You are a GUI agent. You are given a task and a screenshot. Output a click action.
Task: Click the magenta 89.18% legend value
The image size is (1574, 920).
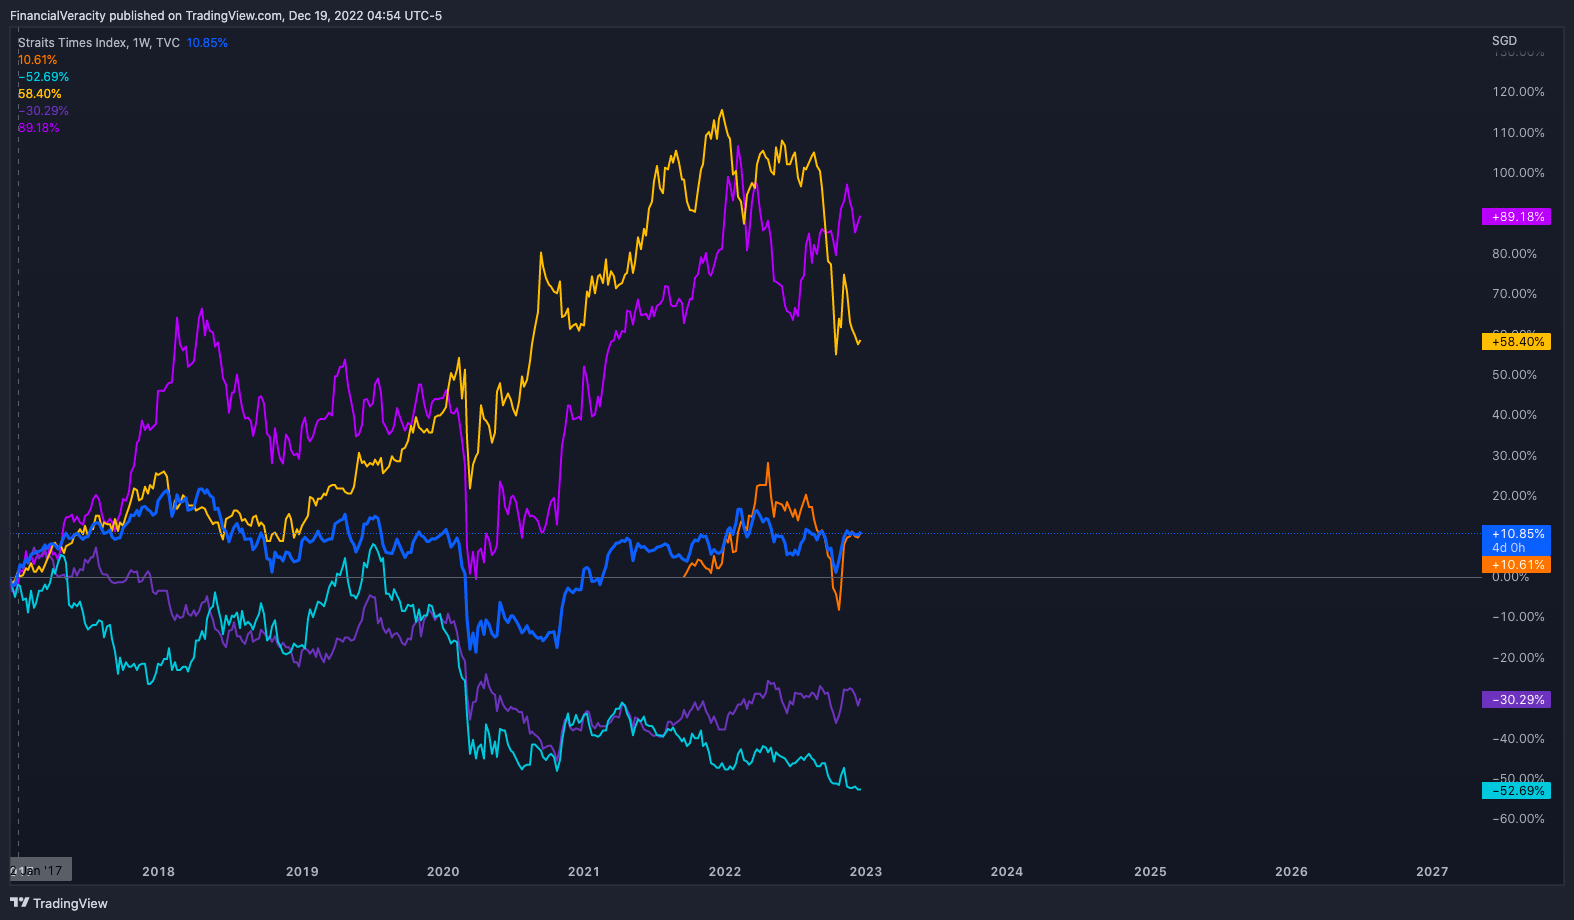tap(39, 128)
